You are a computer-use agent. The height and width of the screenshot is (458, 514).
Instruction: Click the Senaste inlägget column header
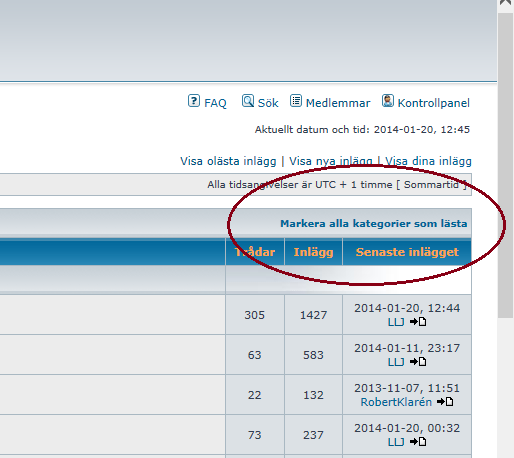click(x=407, y=252)
